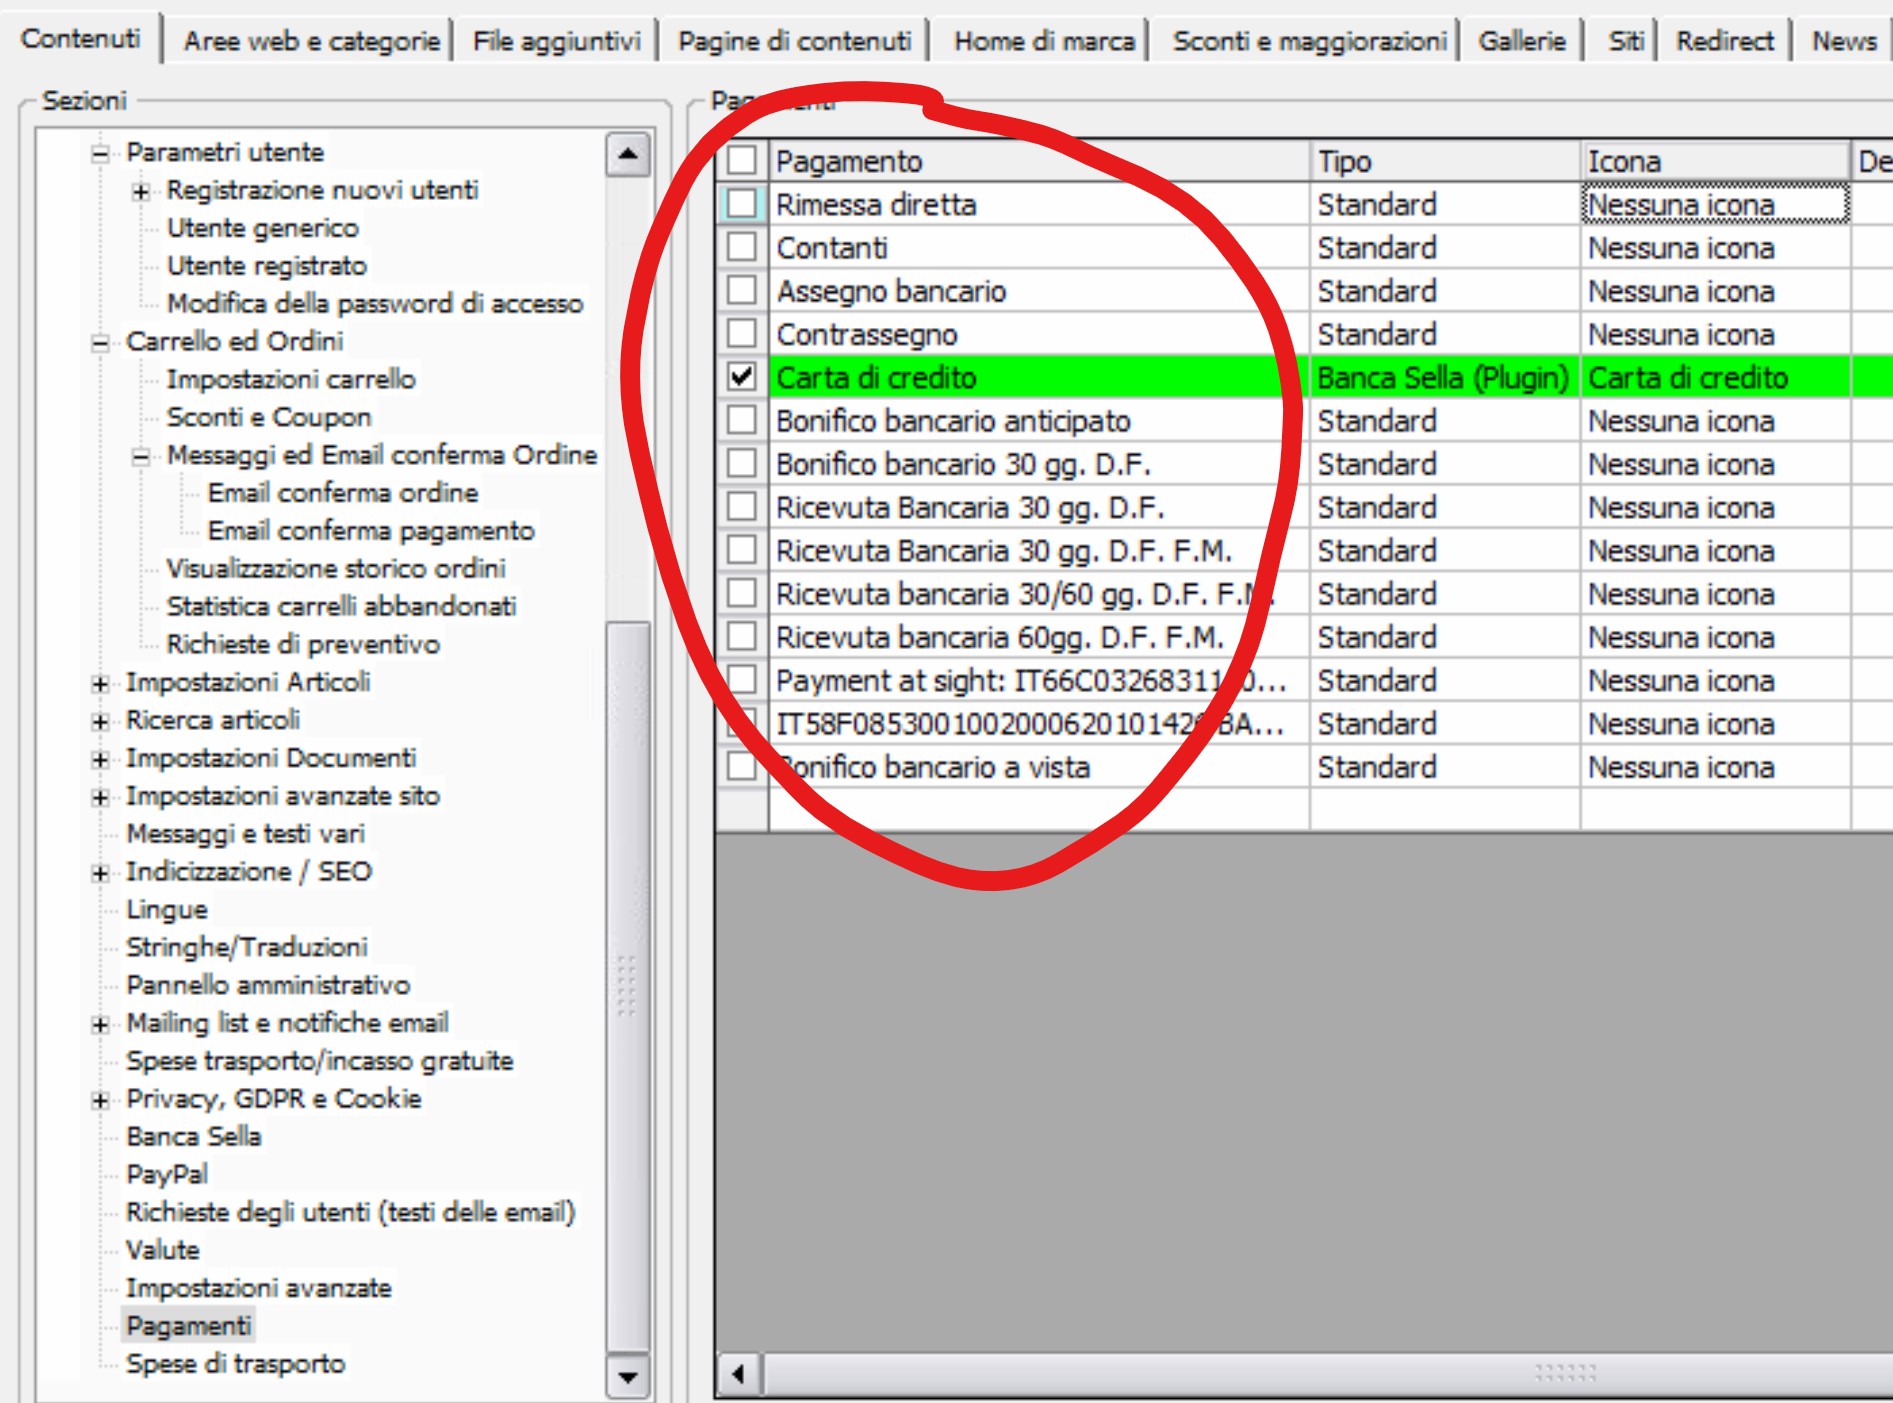
Task: Enable Bonifico bancario anticipato checkbox
Action: tap(742, 420)
